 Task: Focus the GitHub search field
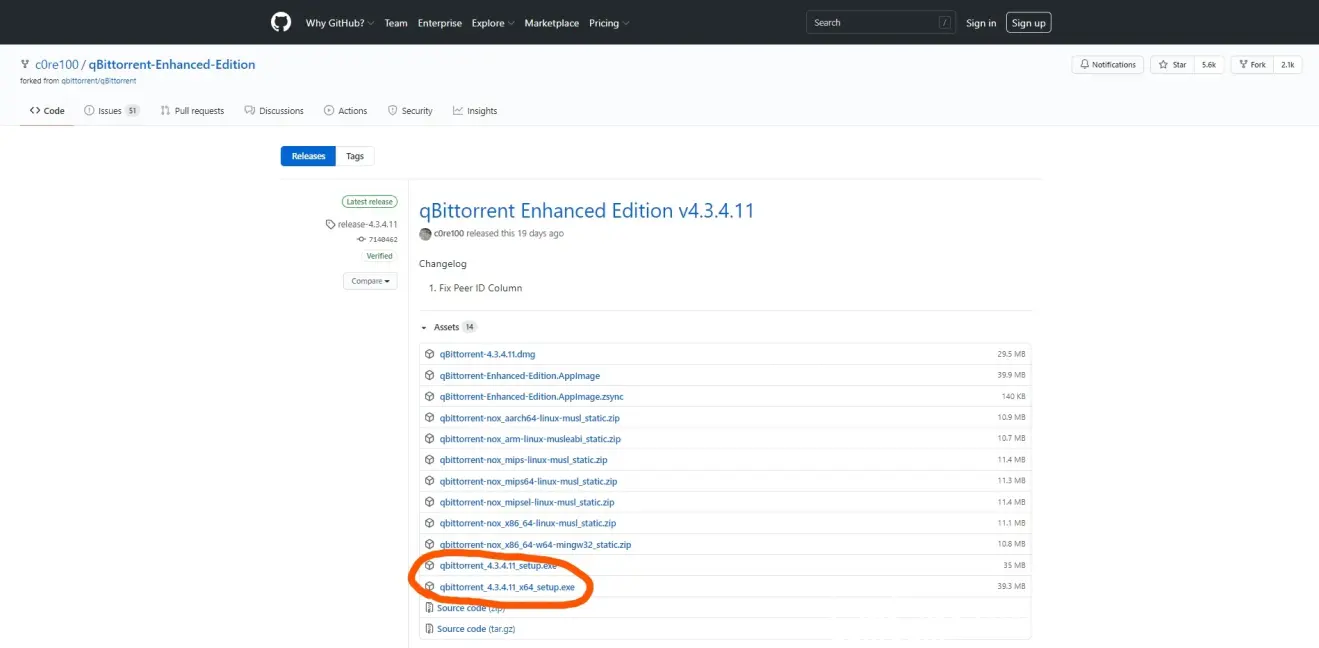[x=880, y=22]
